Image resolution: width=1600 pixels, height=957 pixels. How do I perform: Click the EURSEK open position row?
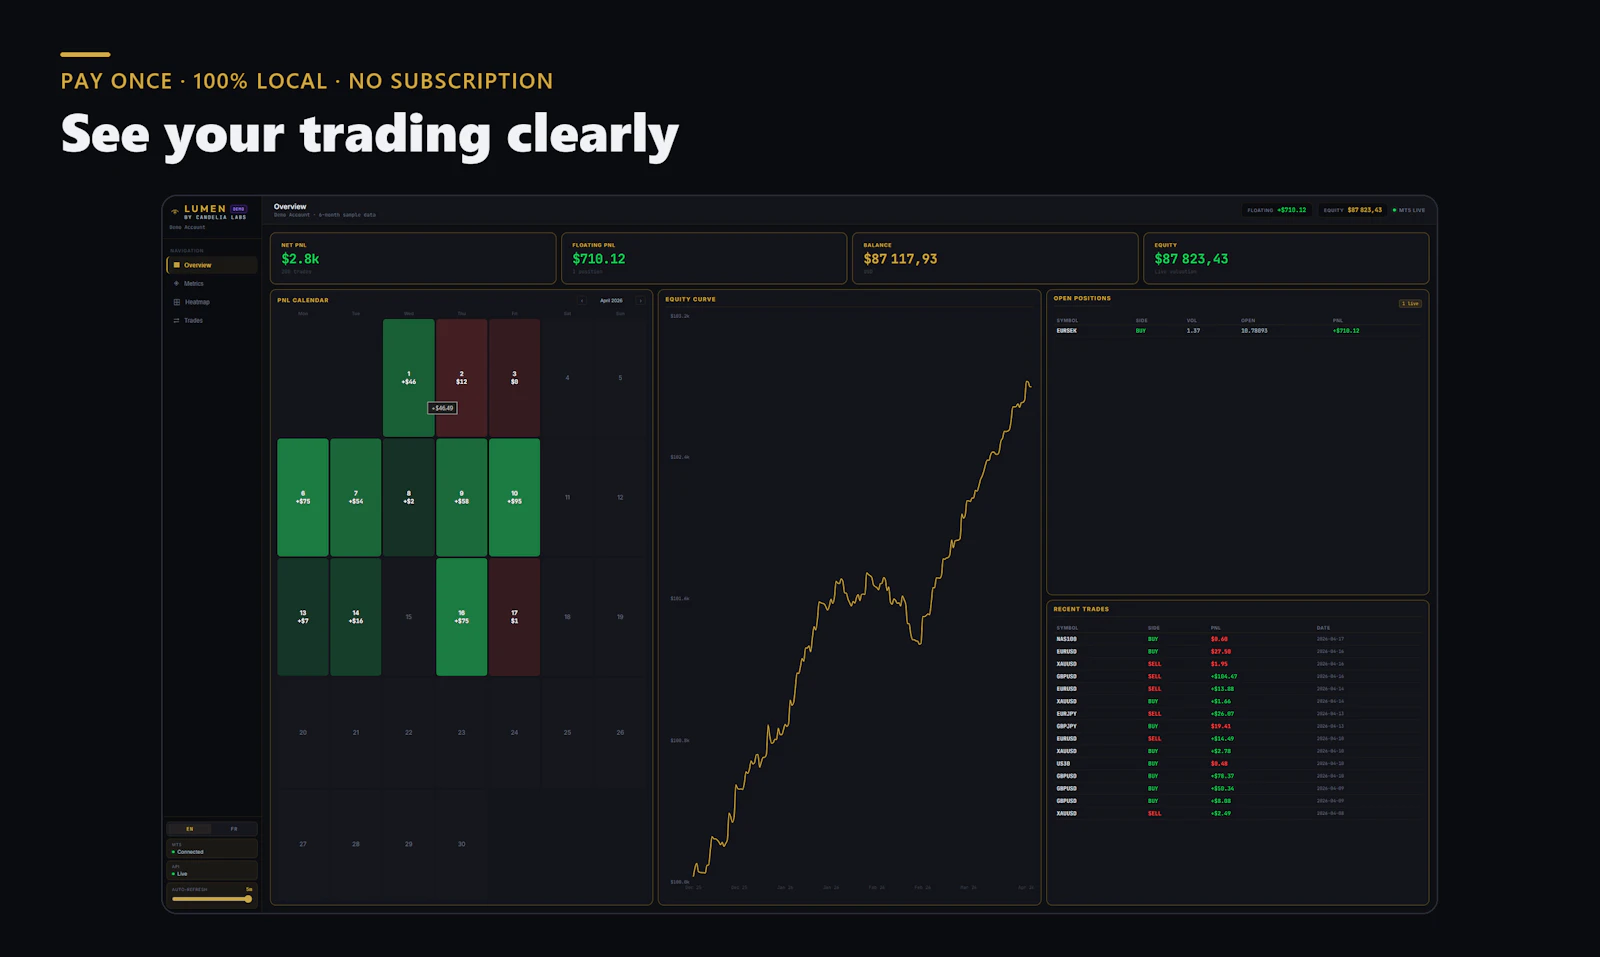(1237, 330)
